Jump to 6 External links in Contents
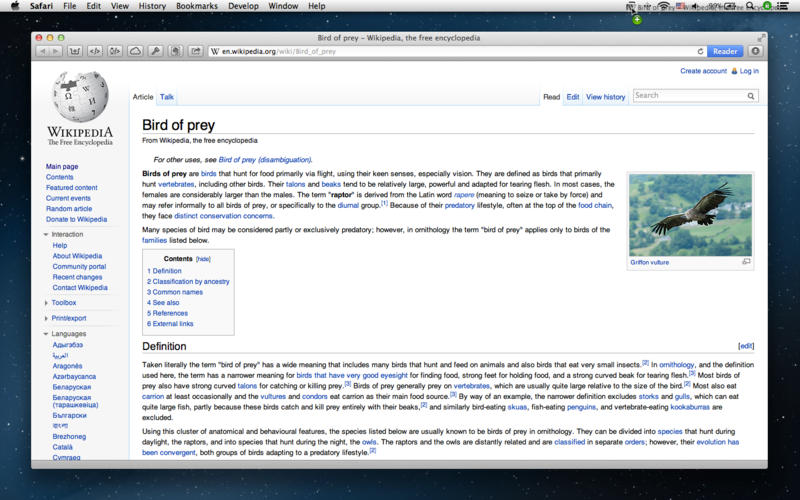This screenshot has width=800, height=500. [170, 324]
